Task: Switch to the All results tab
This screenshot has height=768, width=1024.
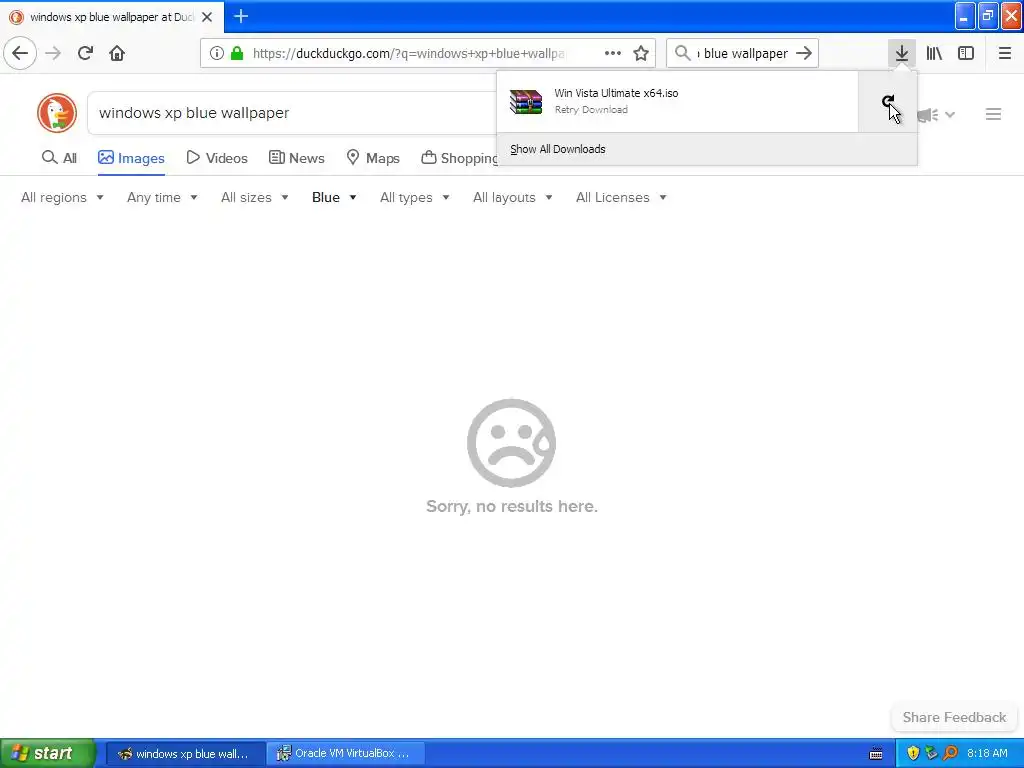Action: (59, 158)
